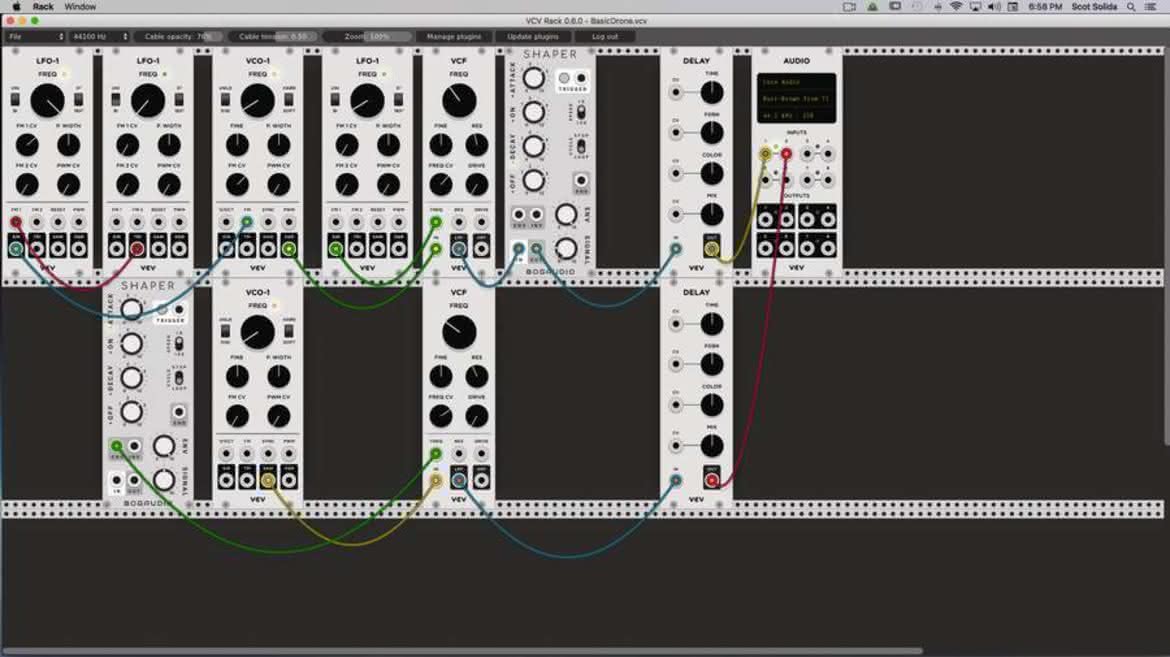The height and width of the screenshot is (657, 1170).
Task: Click the INV output jack on top-row Shaper
Action: click(536, 215)
